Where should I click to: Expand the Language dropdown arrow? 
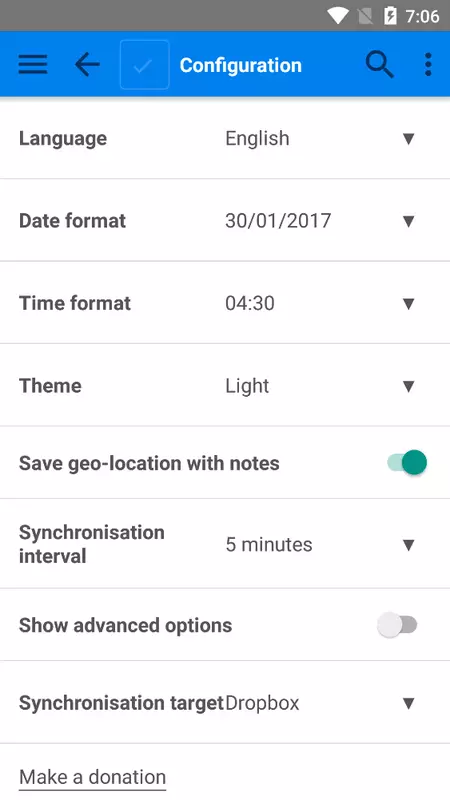(408, 138)
